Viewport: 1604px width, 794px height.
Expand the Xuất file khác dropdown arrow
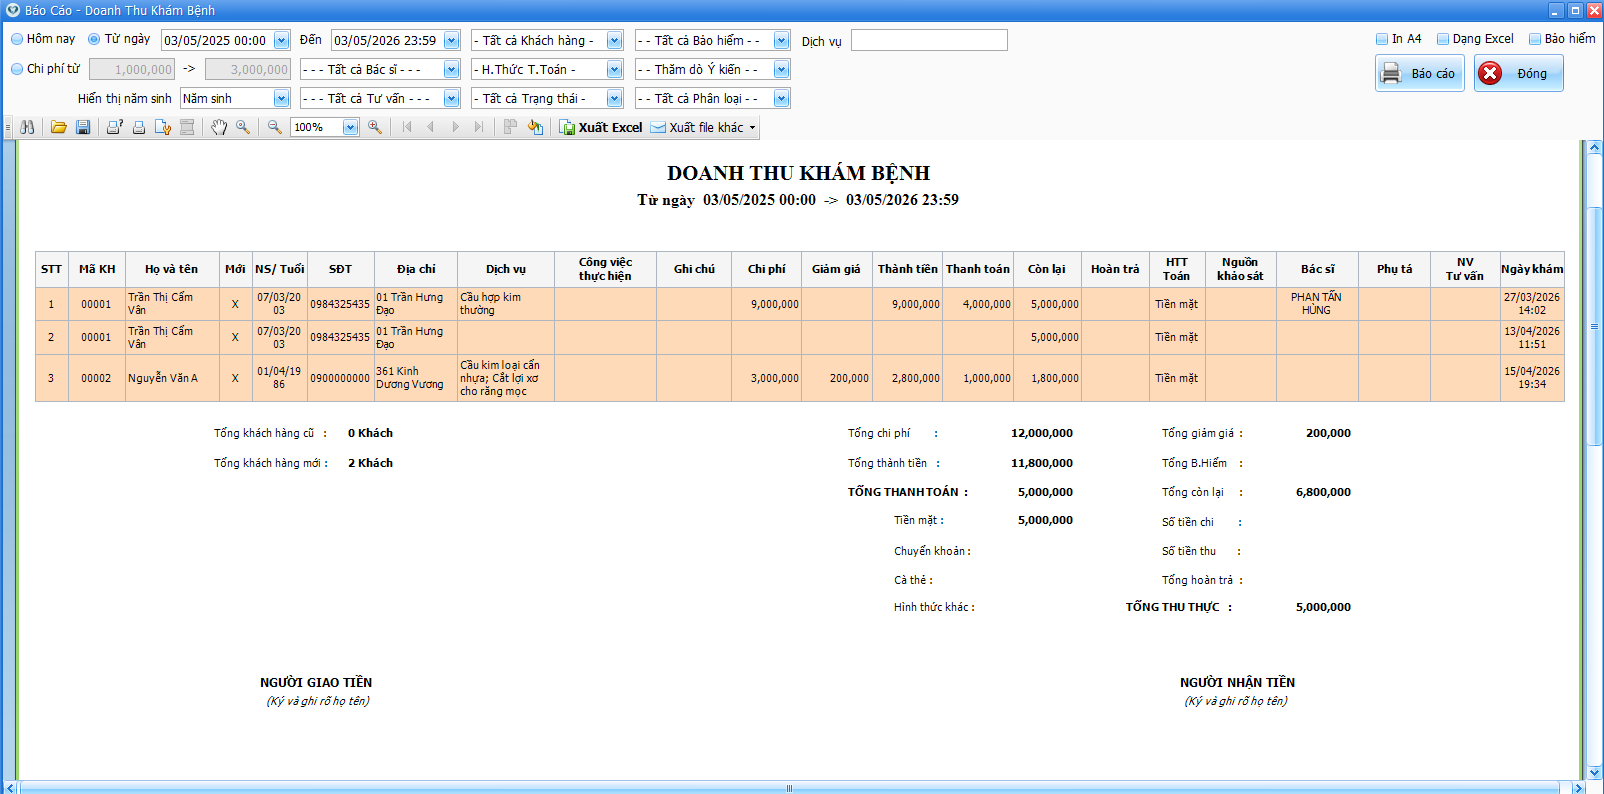[753, 127]
